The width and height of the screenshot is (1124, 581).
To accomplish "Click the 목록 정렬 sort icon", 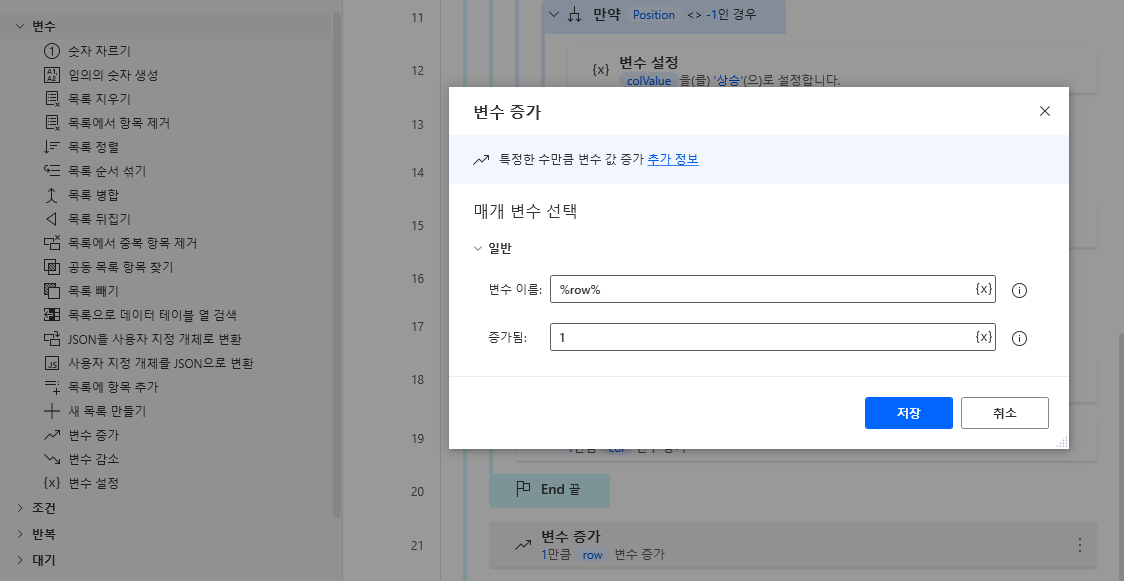I will point(52,147).
